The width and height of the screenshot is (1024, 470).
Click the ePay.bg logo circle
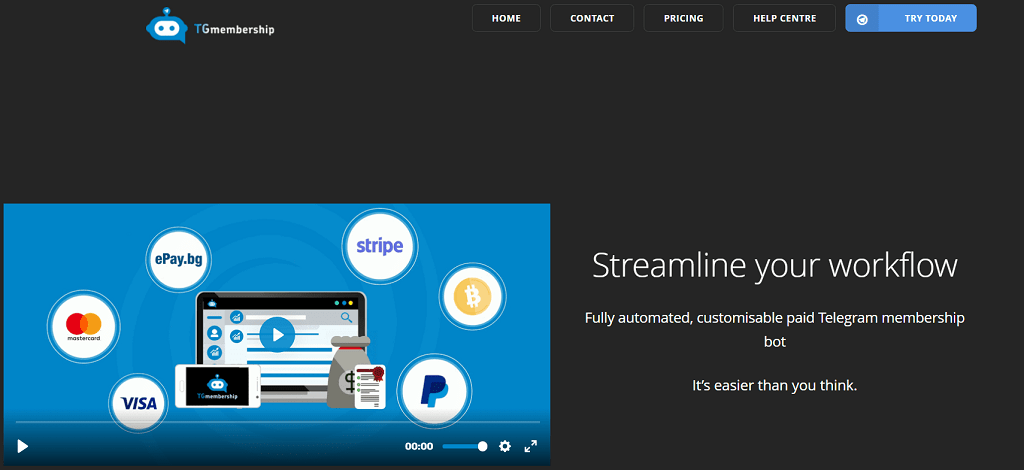tap(178, 259)
